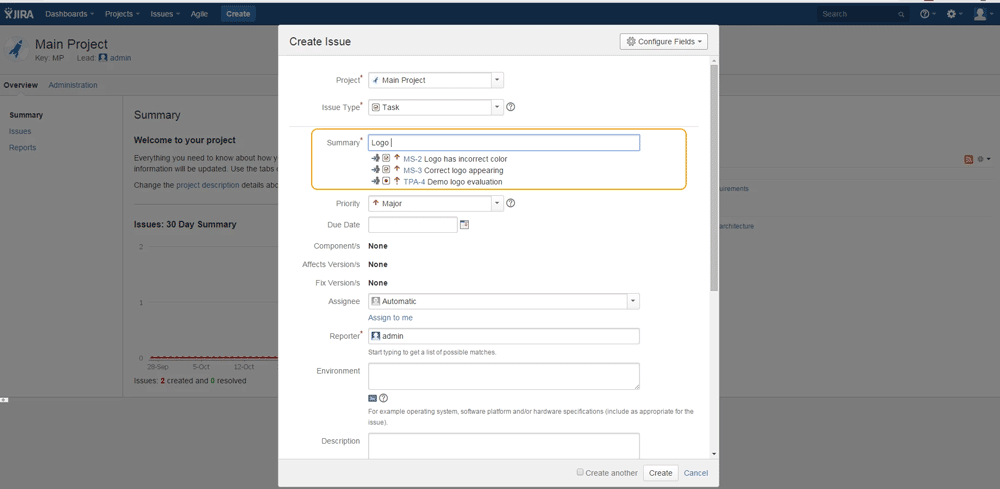Image resolution: width=1000 pixels, height=489 pixels.
Task: Click help icon next to Priority
Action: click(x=510, y=204)
